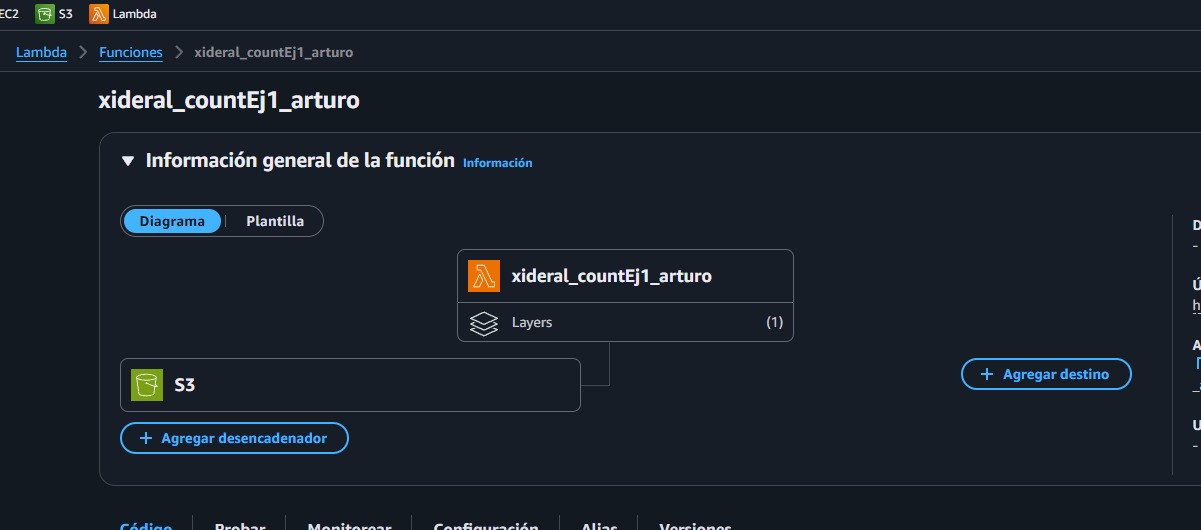Switch to the Configuración tab
1201x530 pixels.
pos(485,525)
